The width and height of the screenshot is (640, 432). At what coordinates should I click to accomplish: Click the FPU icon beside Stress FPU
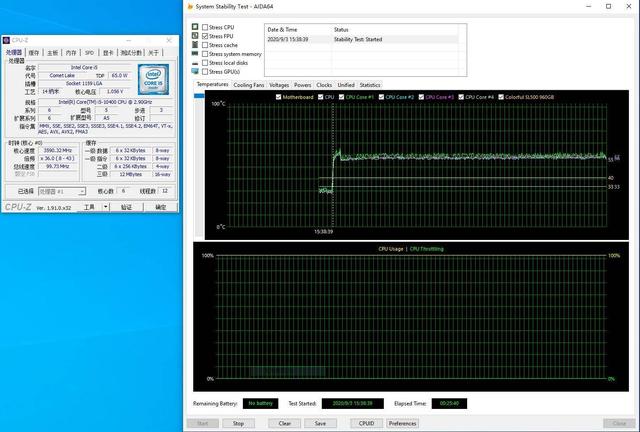point(195,36)
